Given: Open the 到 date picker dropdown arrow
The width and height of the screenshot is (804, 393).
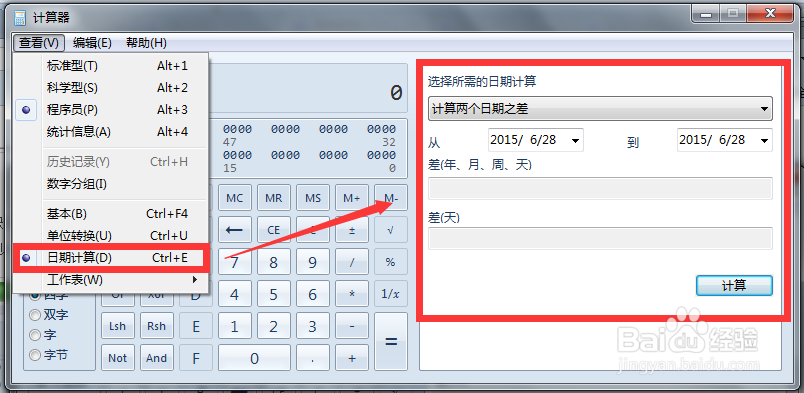Looking at the screenshot, I should point(764,140).
